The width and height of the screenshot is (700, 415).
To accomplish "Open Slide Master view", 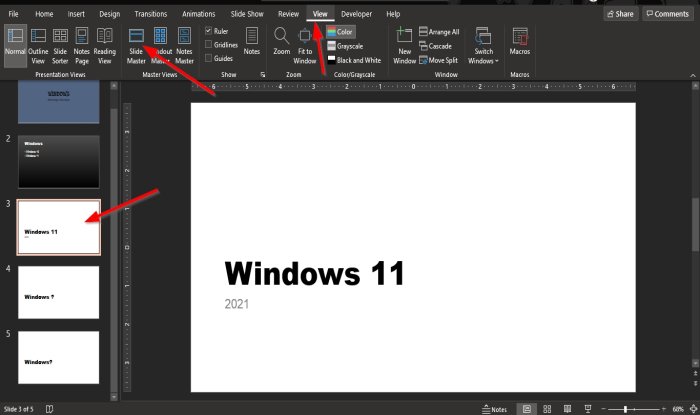I will point(136,46).
